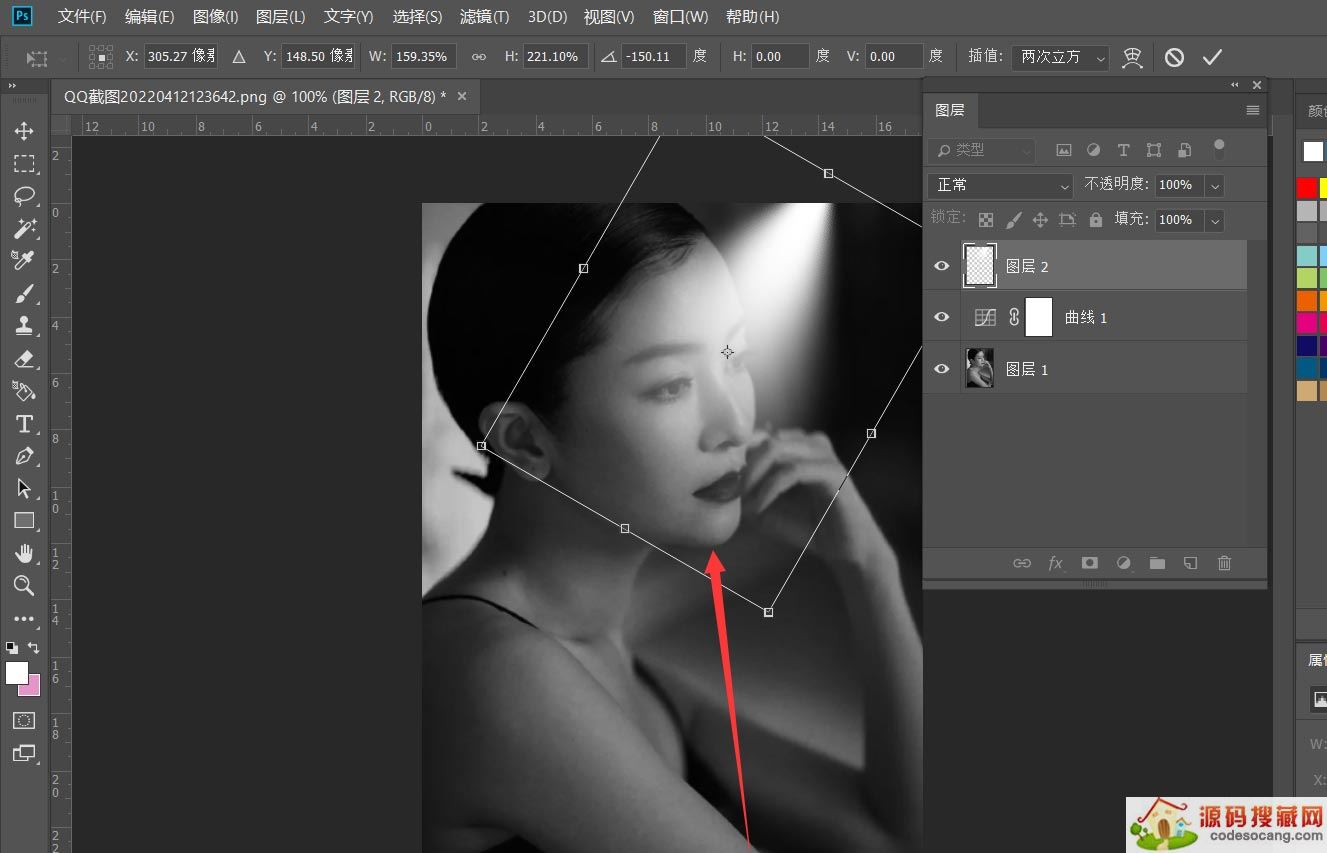The height and width of the screenshot is (853, 1327).
Task: Switch to warp mode icon
Action: pyautogui.click(x=1132, y=57)
